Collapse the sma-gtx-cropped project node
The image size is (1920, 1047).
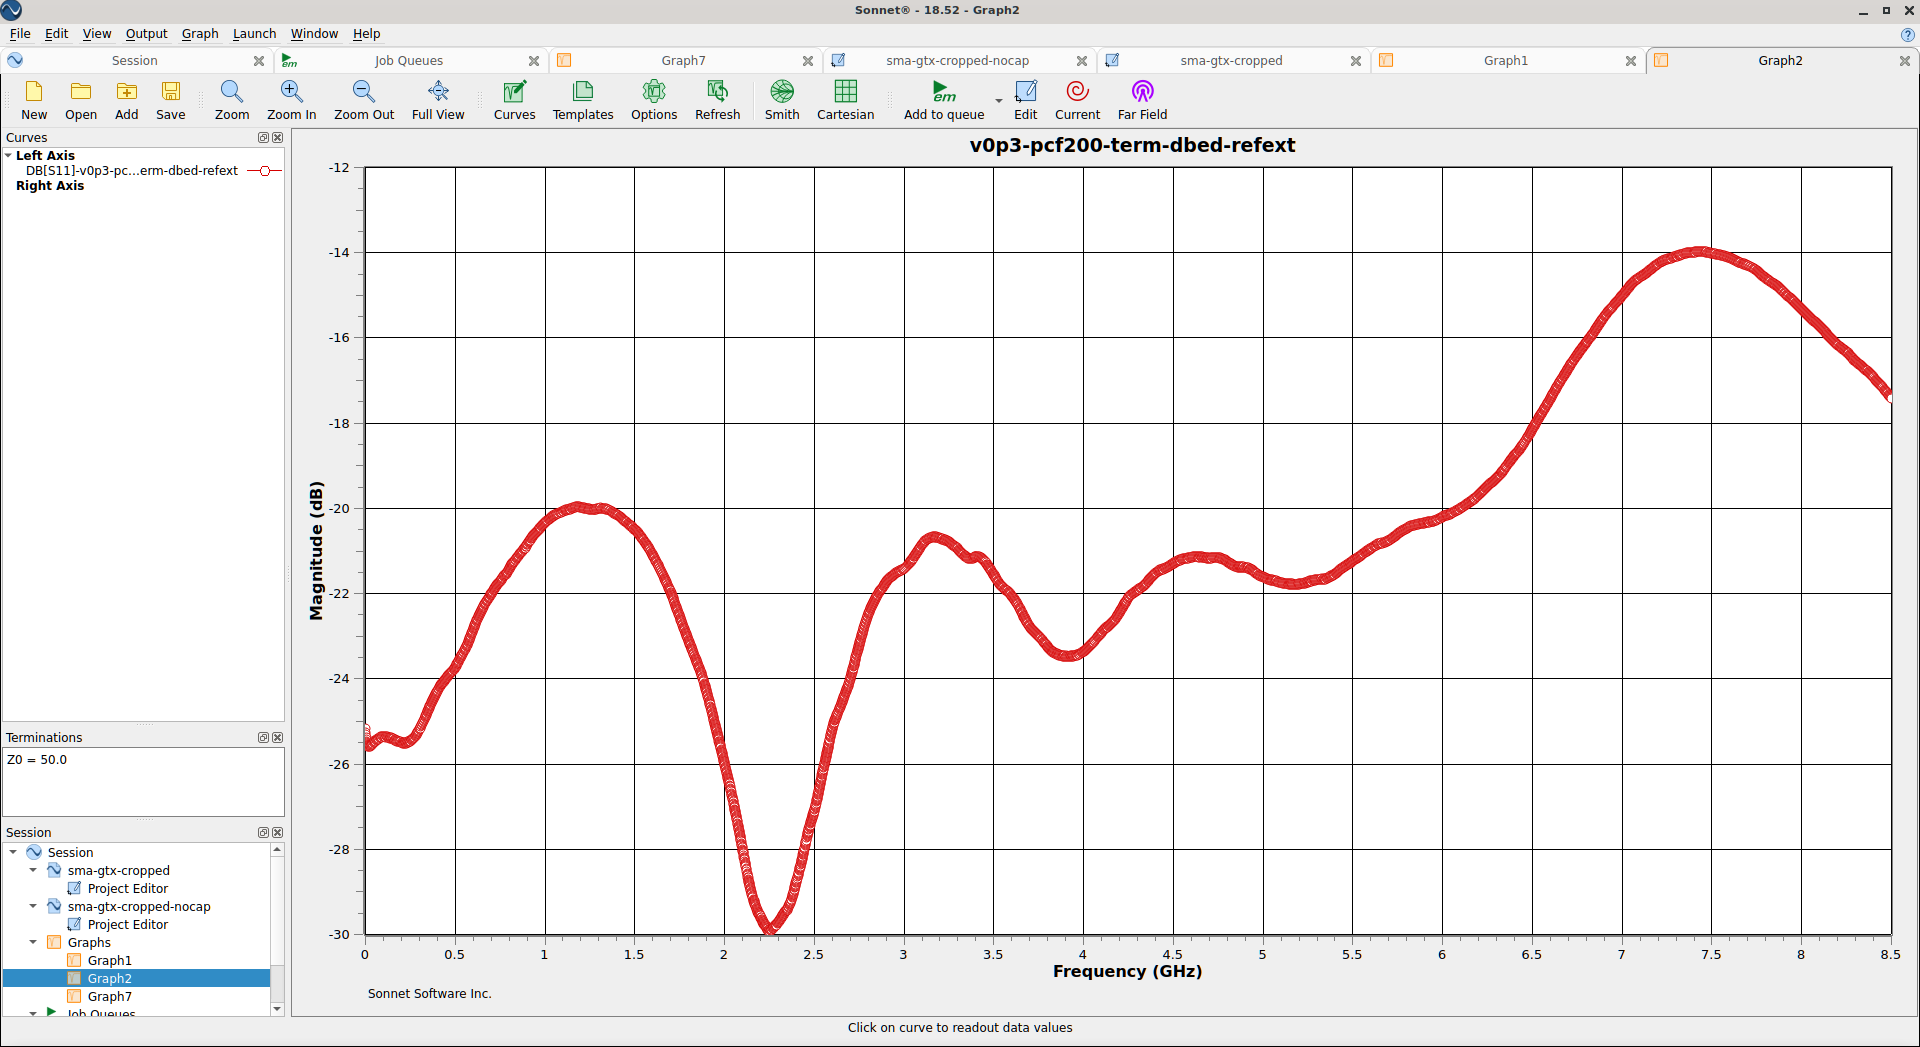[33, 871]
